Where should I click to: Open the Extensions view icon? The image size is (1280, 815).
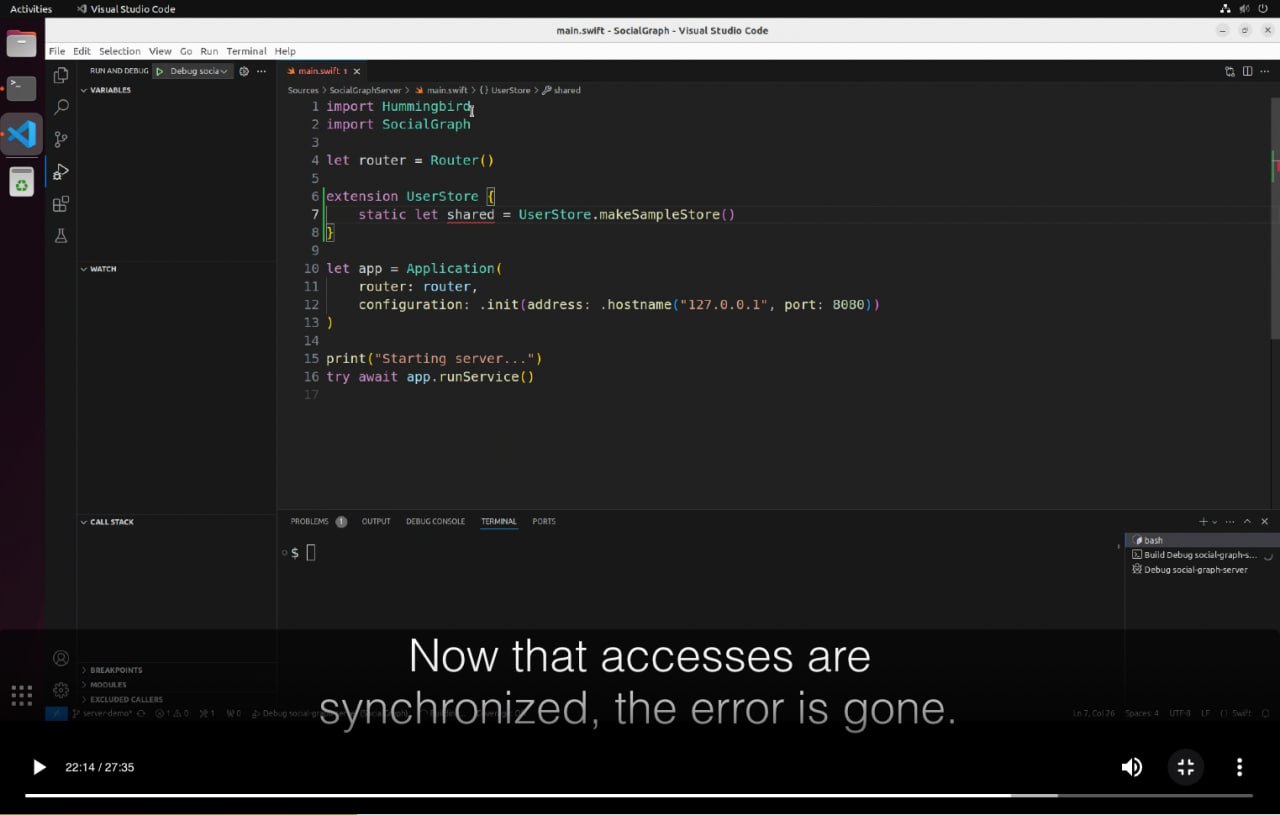61,204
